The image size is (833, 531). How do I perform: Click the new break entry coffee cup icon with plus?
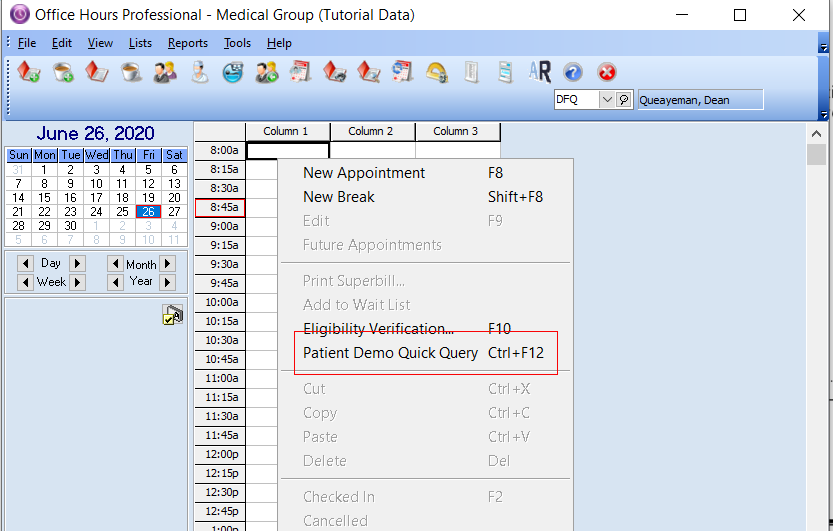click(63, 72)
